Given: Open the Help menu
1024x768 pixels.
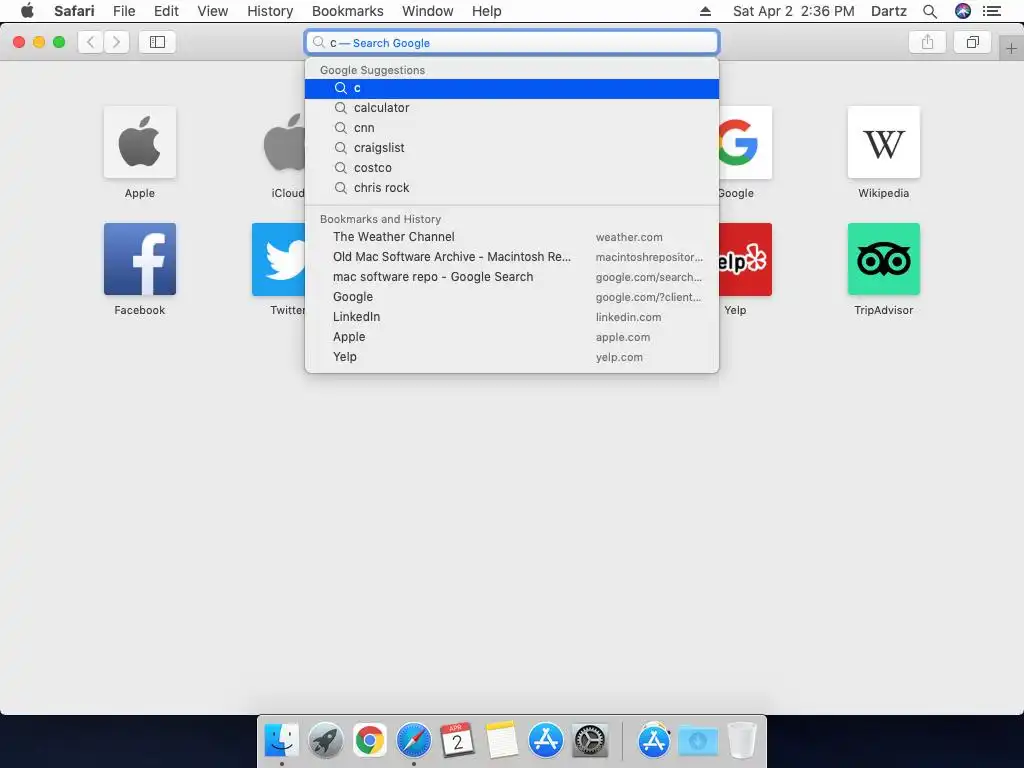Looking at the screenshot, I should [x=487, y=11].
